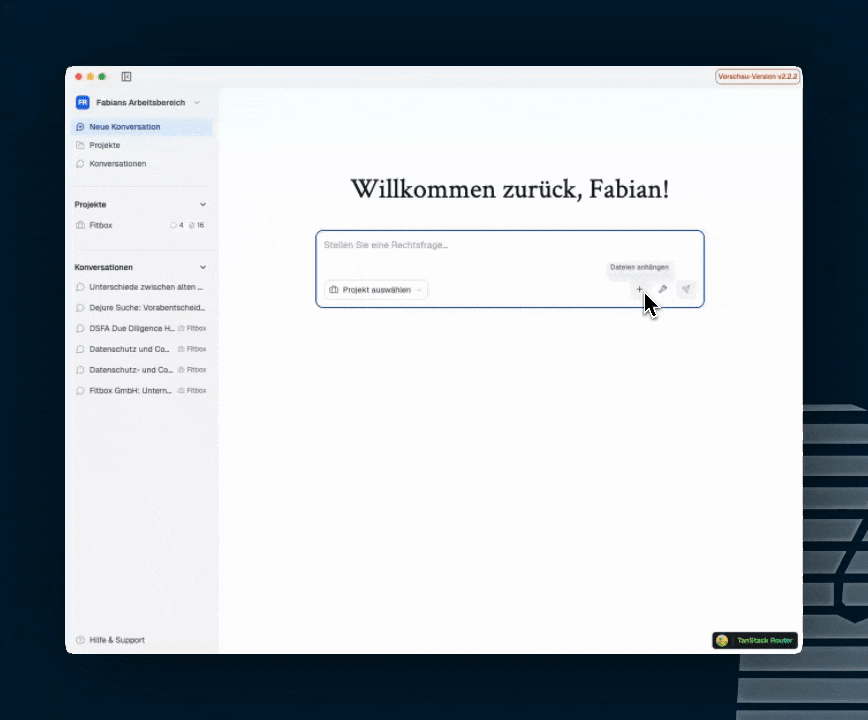Screen dimensions: 868x720
Task: Collapse the Projekte section chevron
Action: (203, 204)
